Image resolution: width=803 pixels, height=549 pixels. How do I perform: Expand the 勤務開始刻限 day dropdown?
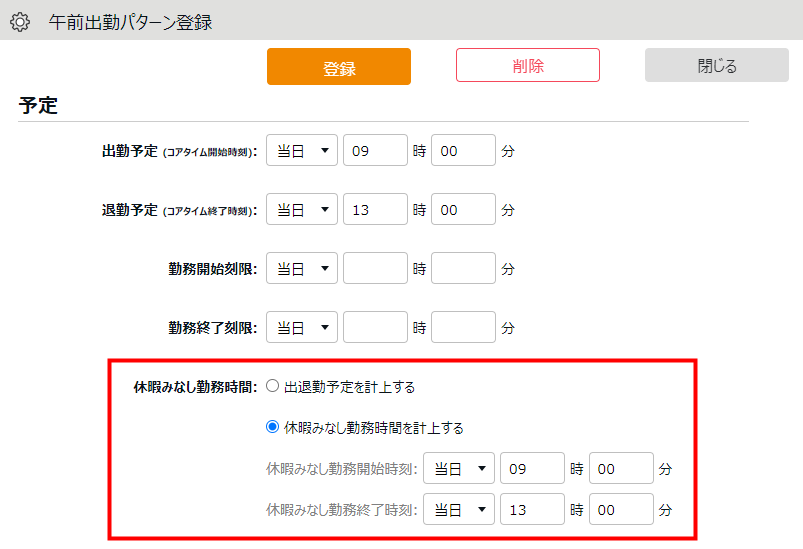[x=302, y=269]
